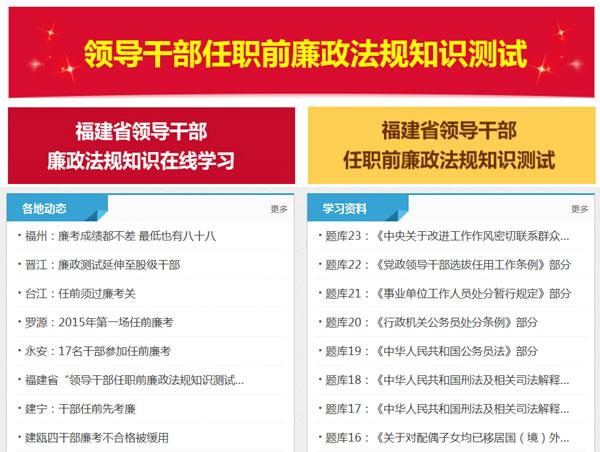The width and height of the screenshot is (600, 452).
Task: Open news item 晋江：廉政测试延伸至股级干部
Action: [102, 265]
